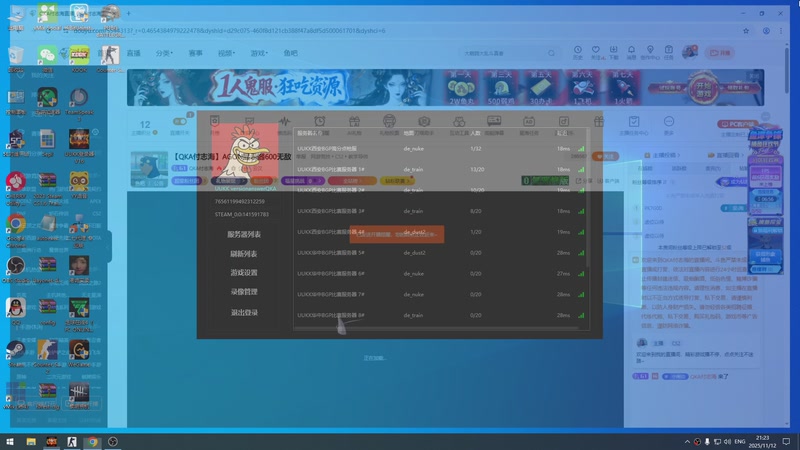
Task: Go to 鱼吧 in Douyu nav
Action: coord(291,53)
